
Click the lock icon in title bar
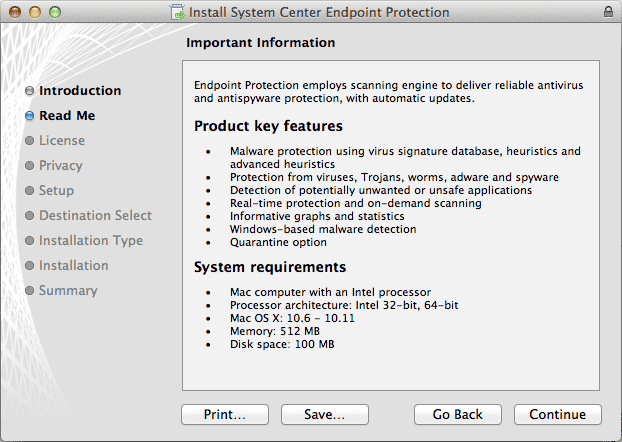pyautogui.click(x=608, y=12)
